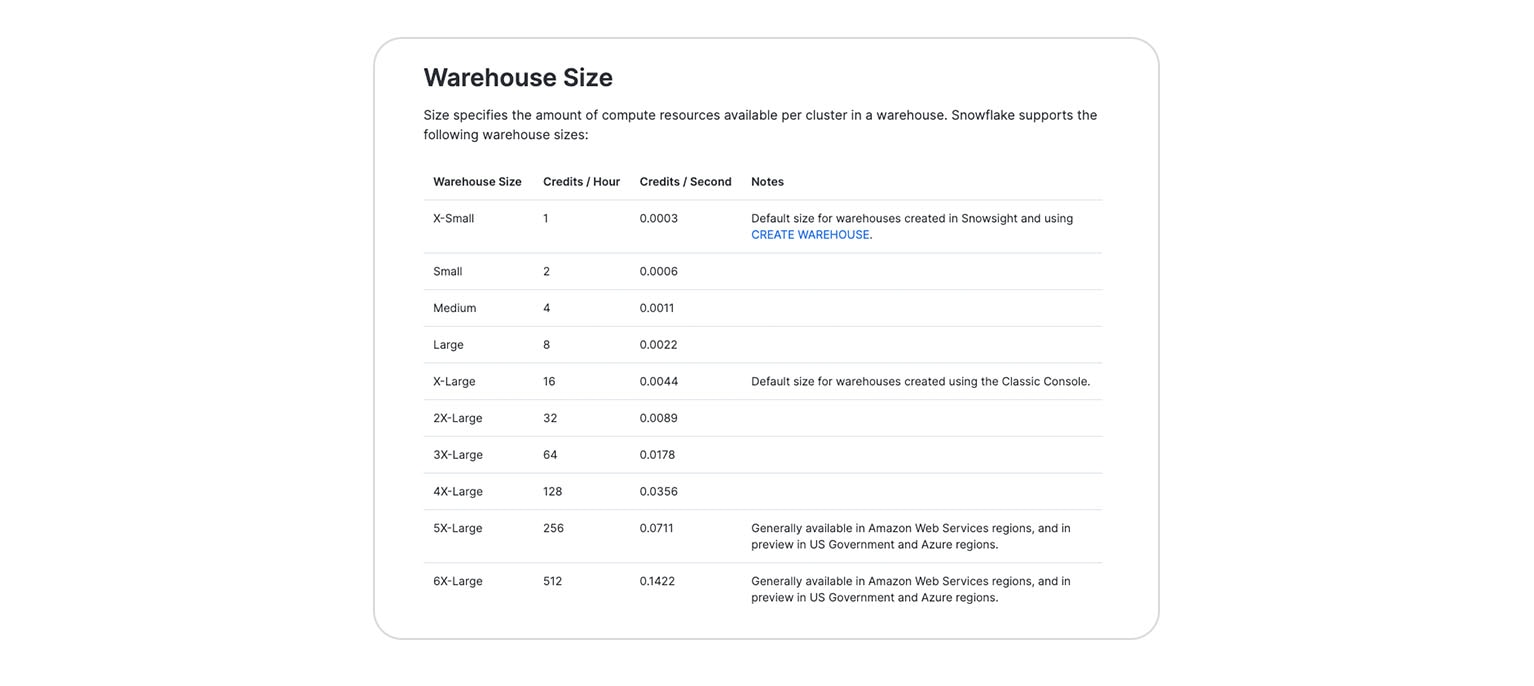Click the 4X-Large row label

tap(458, 491)
